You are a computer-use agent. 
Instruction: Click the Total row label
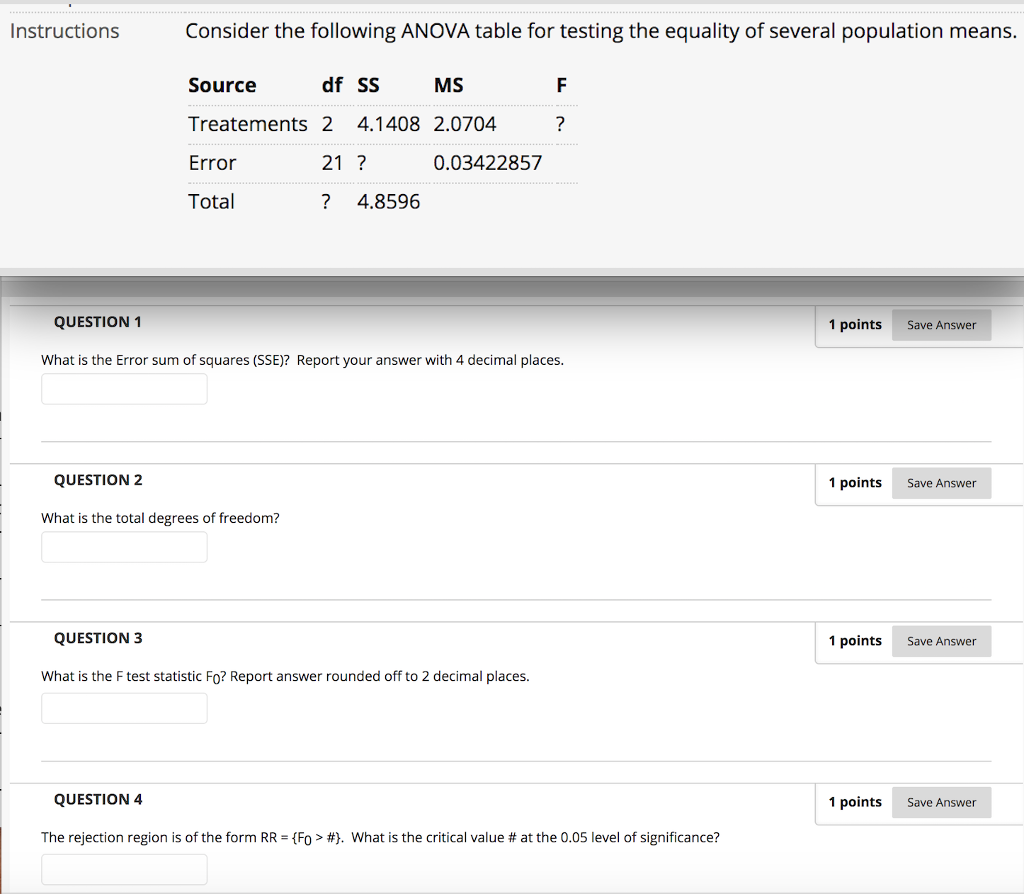(x=211, y=202)
